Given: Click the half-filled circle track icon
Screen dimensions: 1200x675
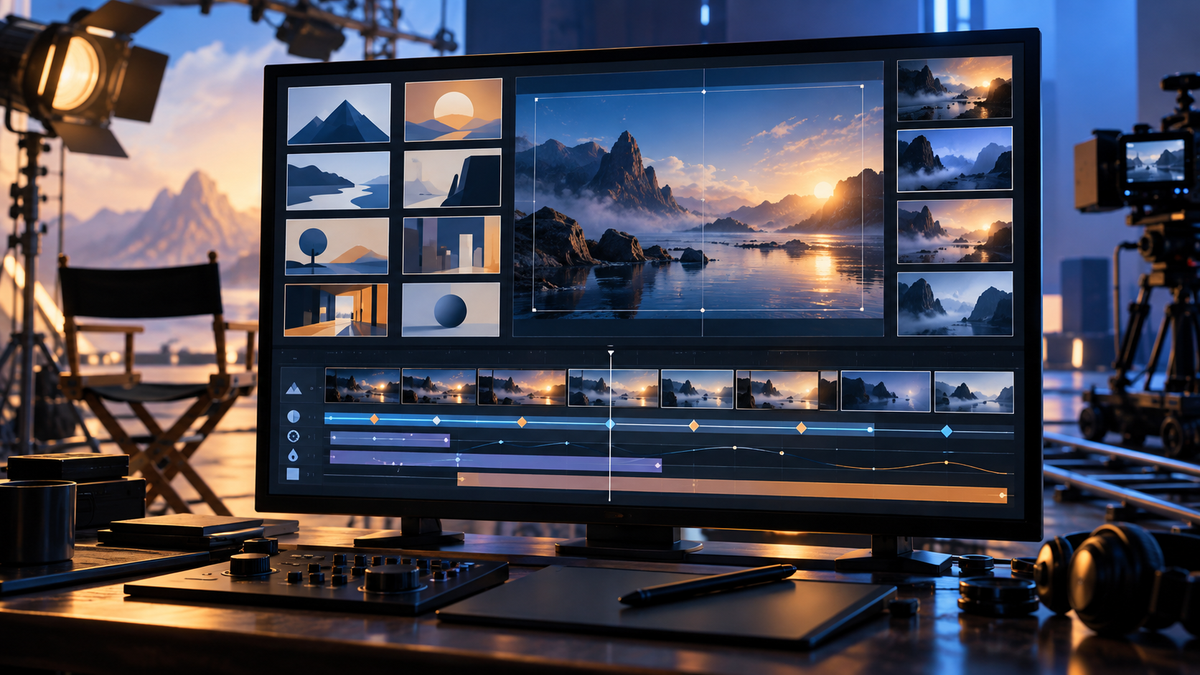Looking at the screenshot, I should pos(294,416).
